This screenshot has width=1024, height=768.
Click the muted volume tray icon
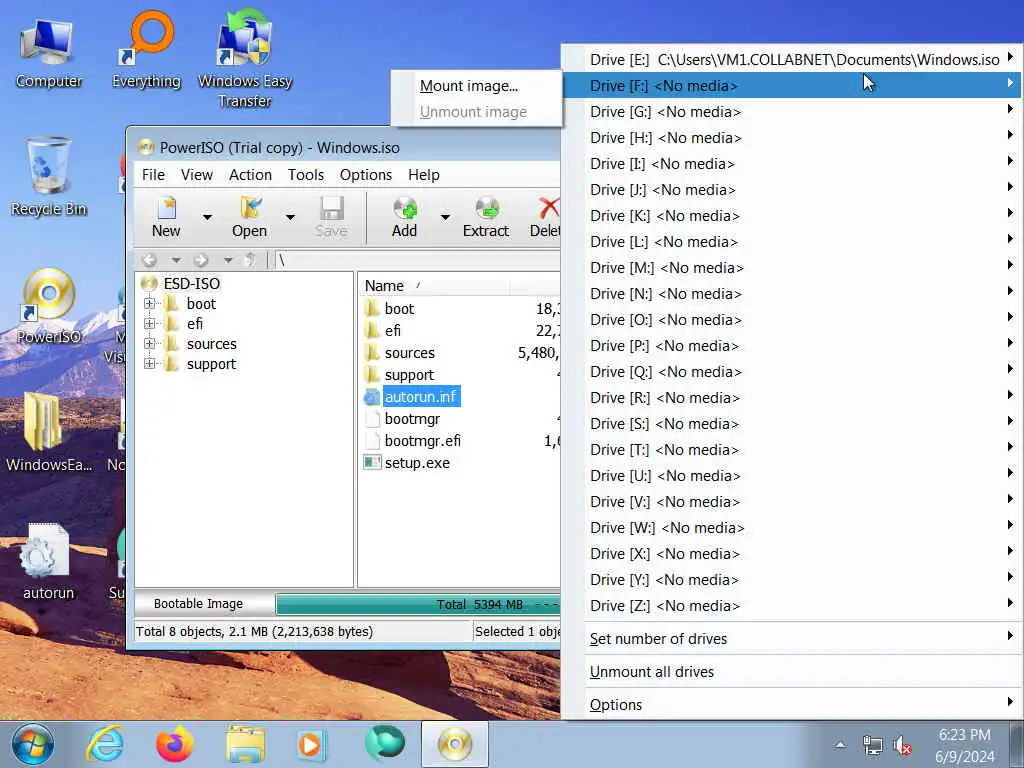coord(903,745)
